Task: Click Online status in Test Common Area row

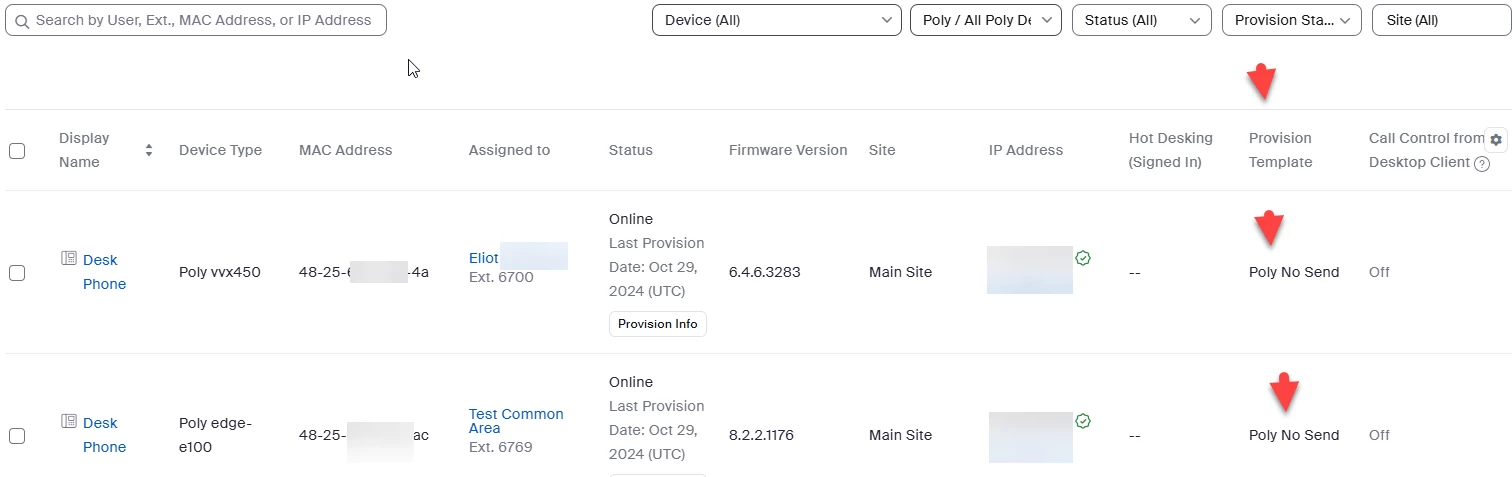Action: [x=631, y=382]
